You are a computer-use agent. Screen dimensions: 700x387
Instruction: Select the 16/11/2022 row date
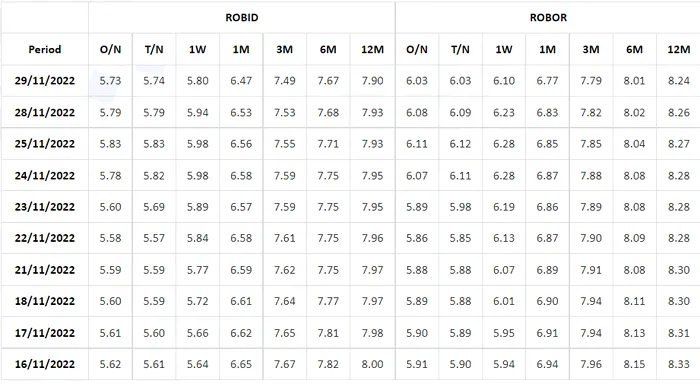point(45,364)
